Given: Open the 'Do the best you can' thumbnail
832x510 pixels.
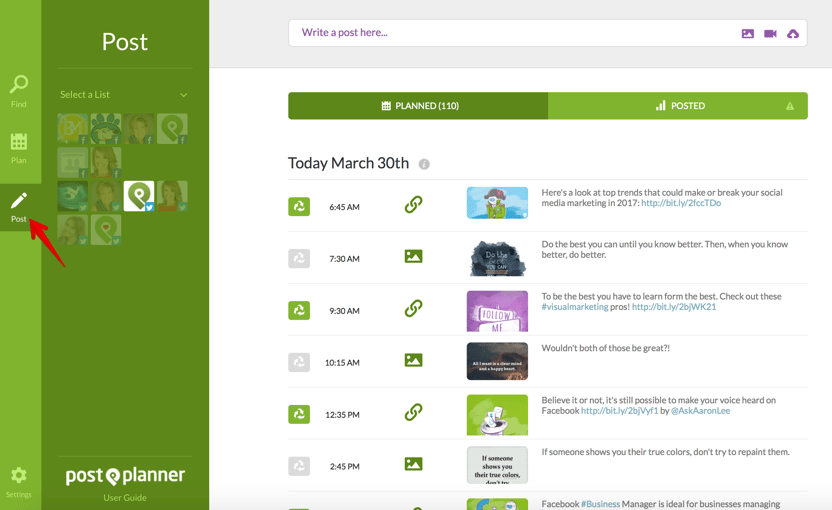Looking at the screenshot, I should point(497,257).
